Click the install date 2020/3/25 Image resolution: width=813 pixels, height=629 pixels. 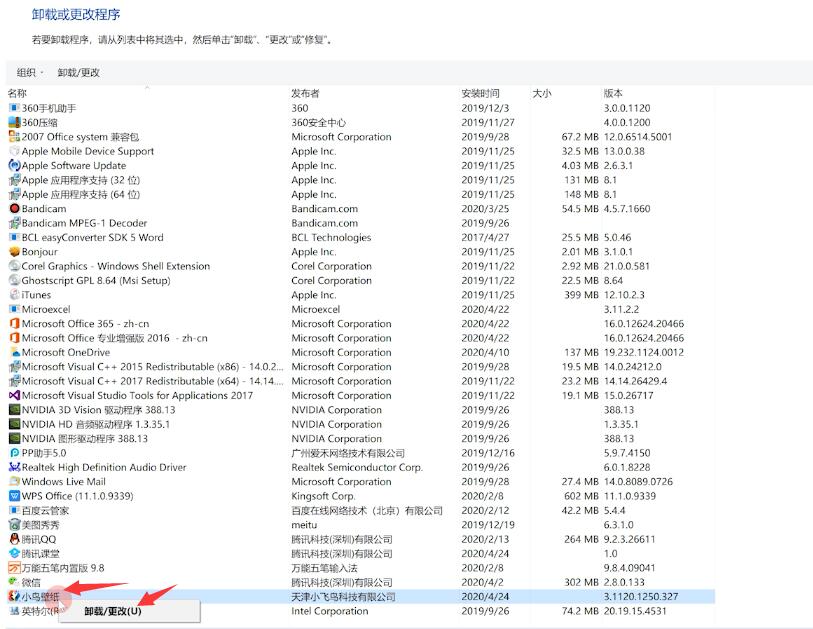485,208
